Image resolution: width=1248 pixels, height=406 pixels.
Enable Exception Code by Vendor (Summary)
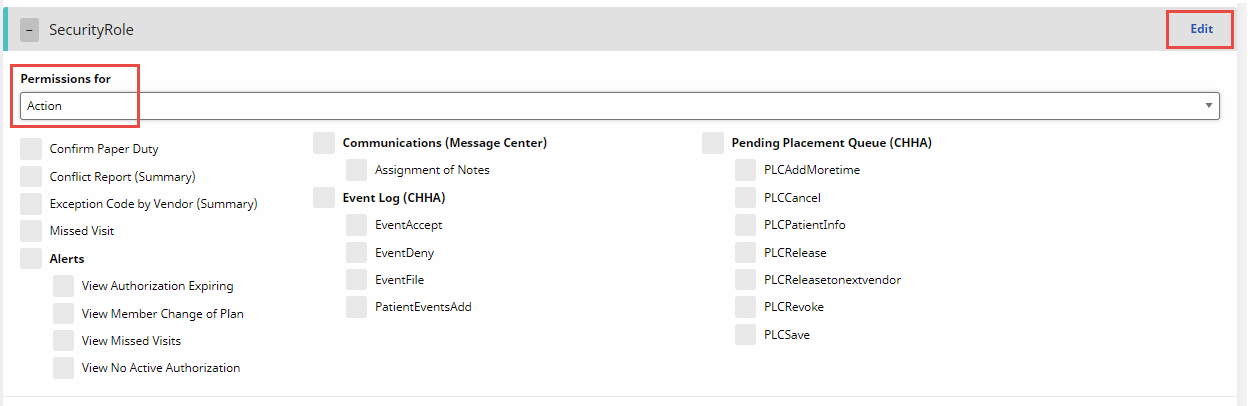pyautogui.click(x=31, y=204)
